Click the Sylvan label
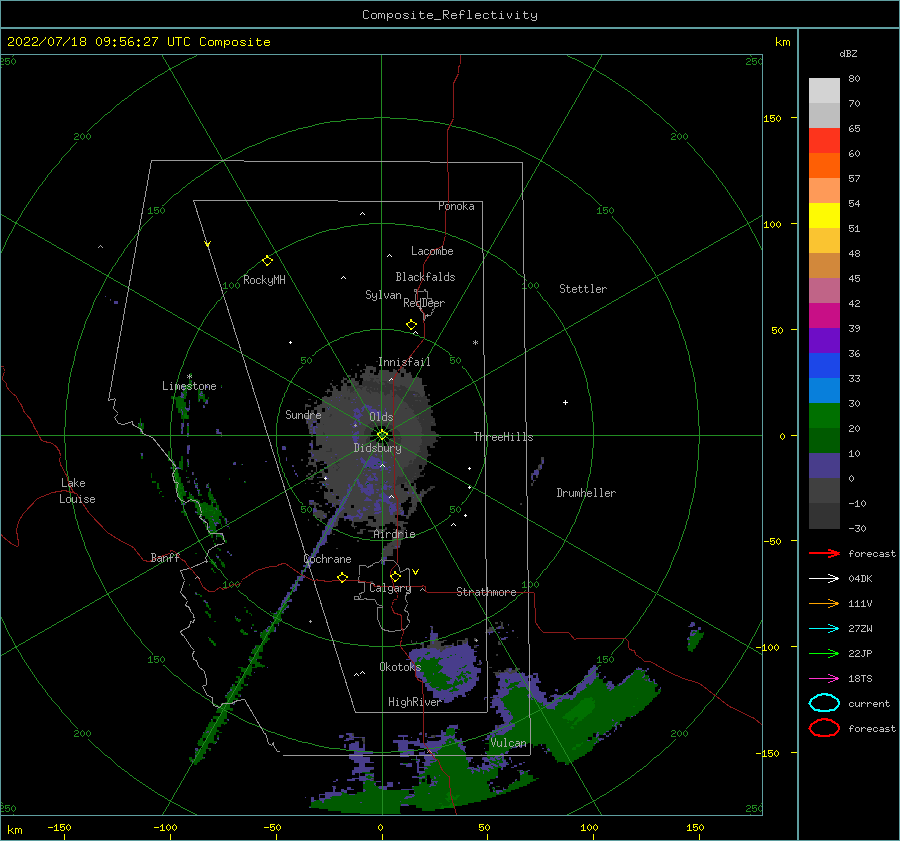Image resolution: width=900 pixels, height=841 pixels. point(383,296)
